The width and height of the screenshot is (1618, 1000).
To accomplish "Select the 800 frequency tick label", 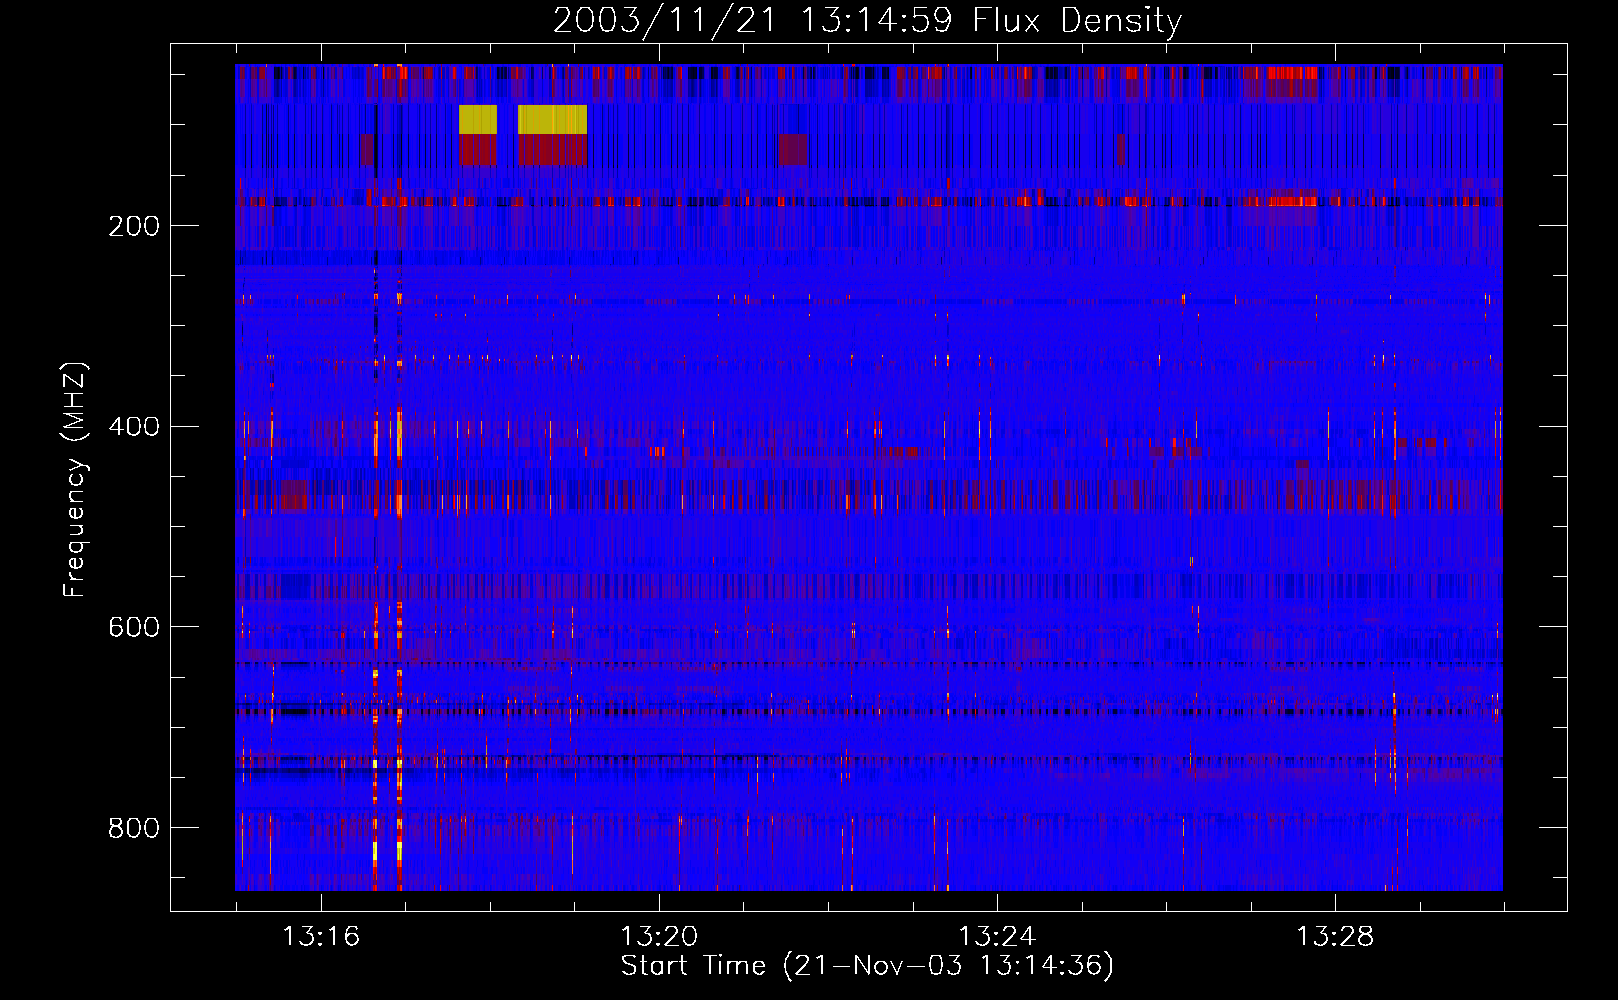I will 134,828.
